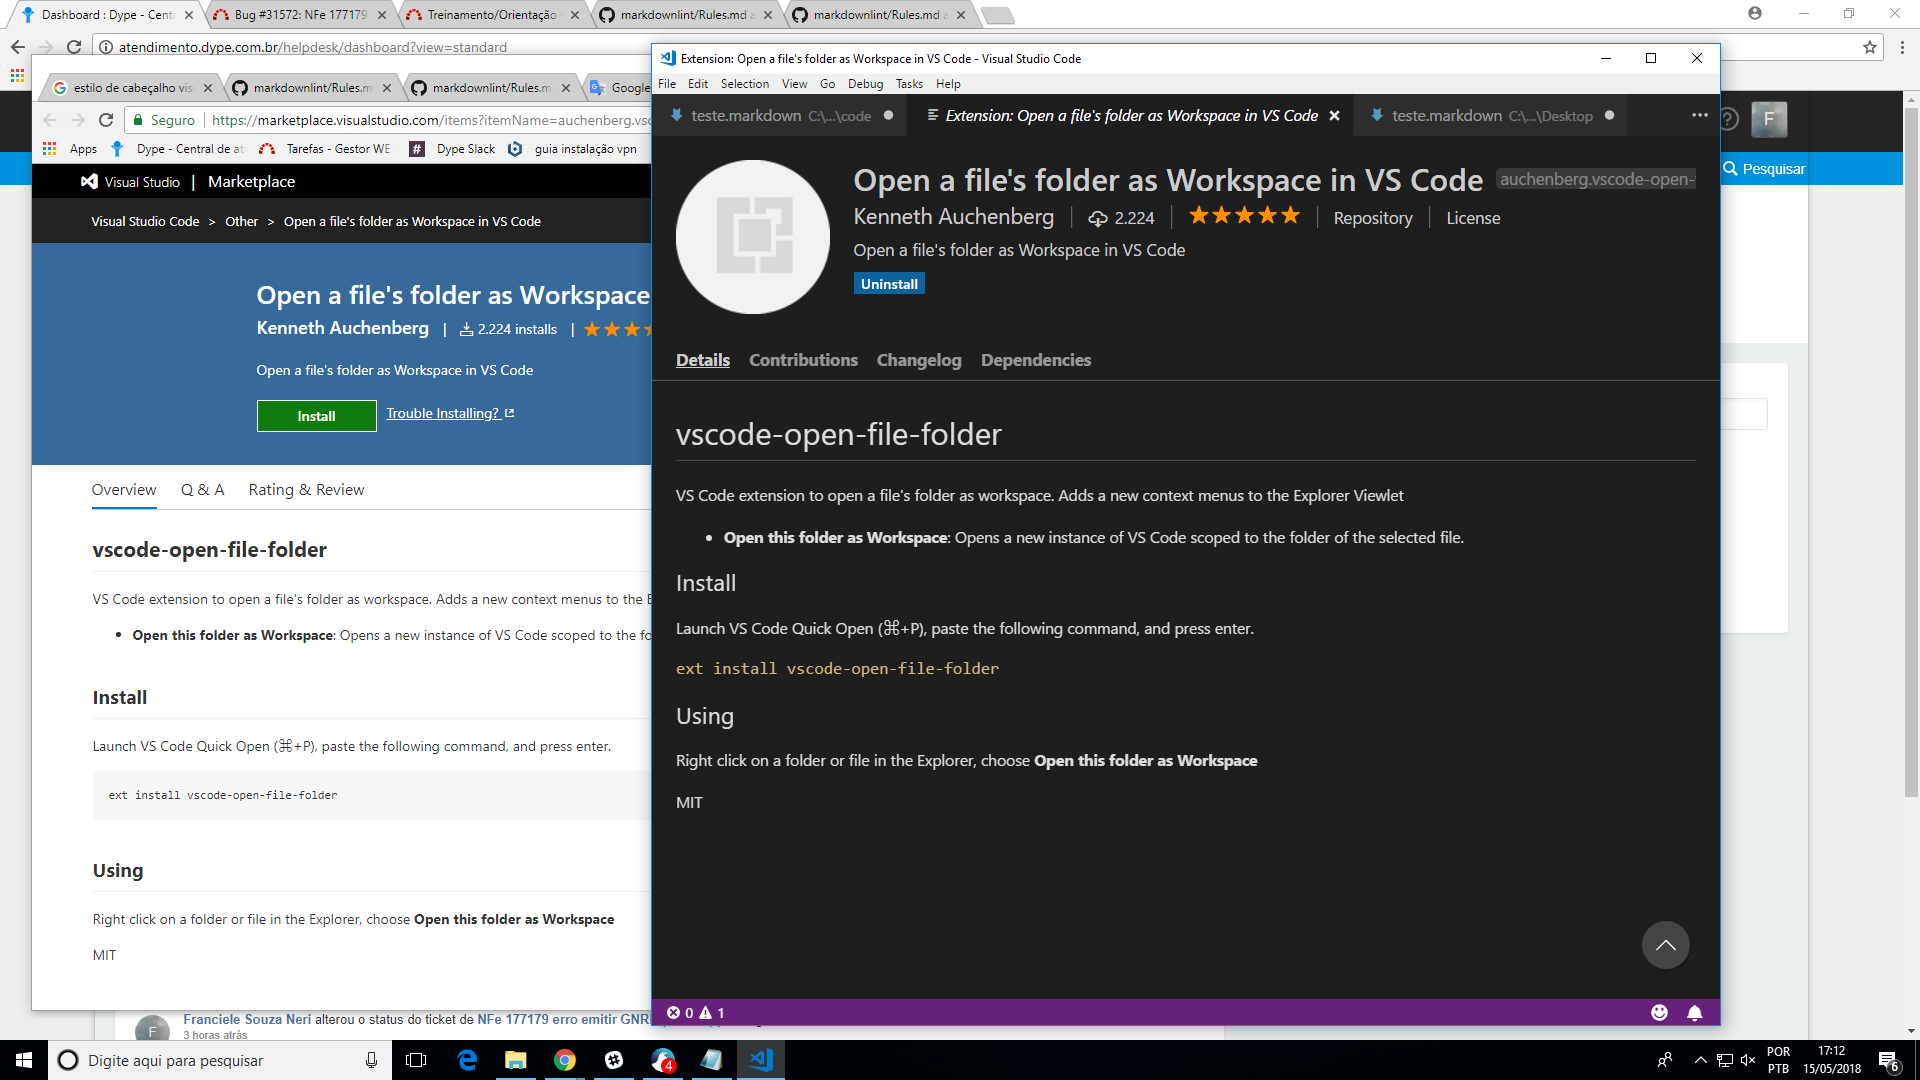Open the Selection menu
Viewport: 1920px width, 1080px height.
coord(745,84)
